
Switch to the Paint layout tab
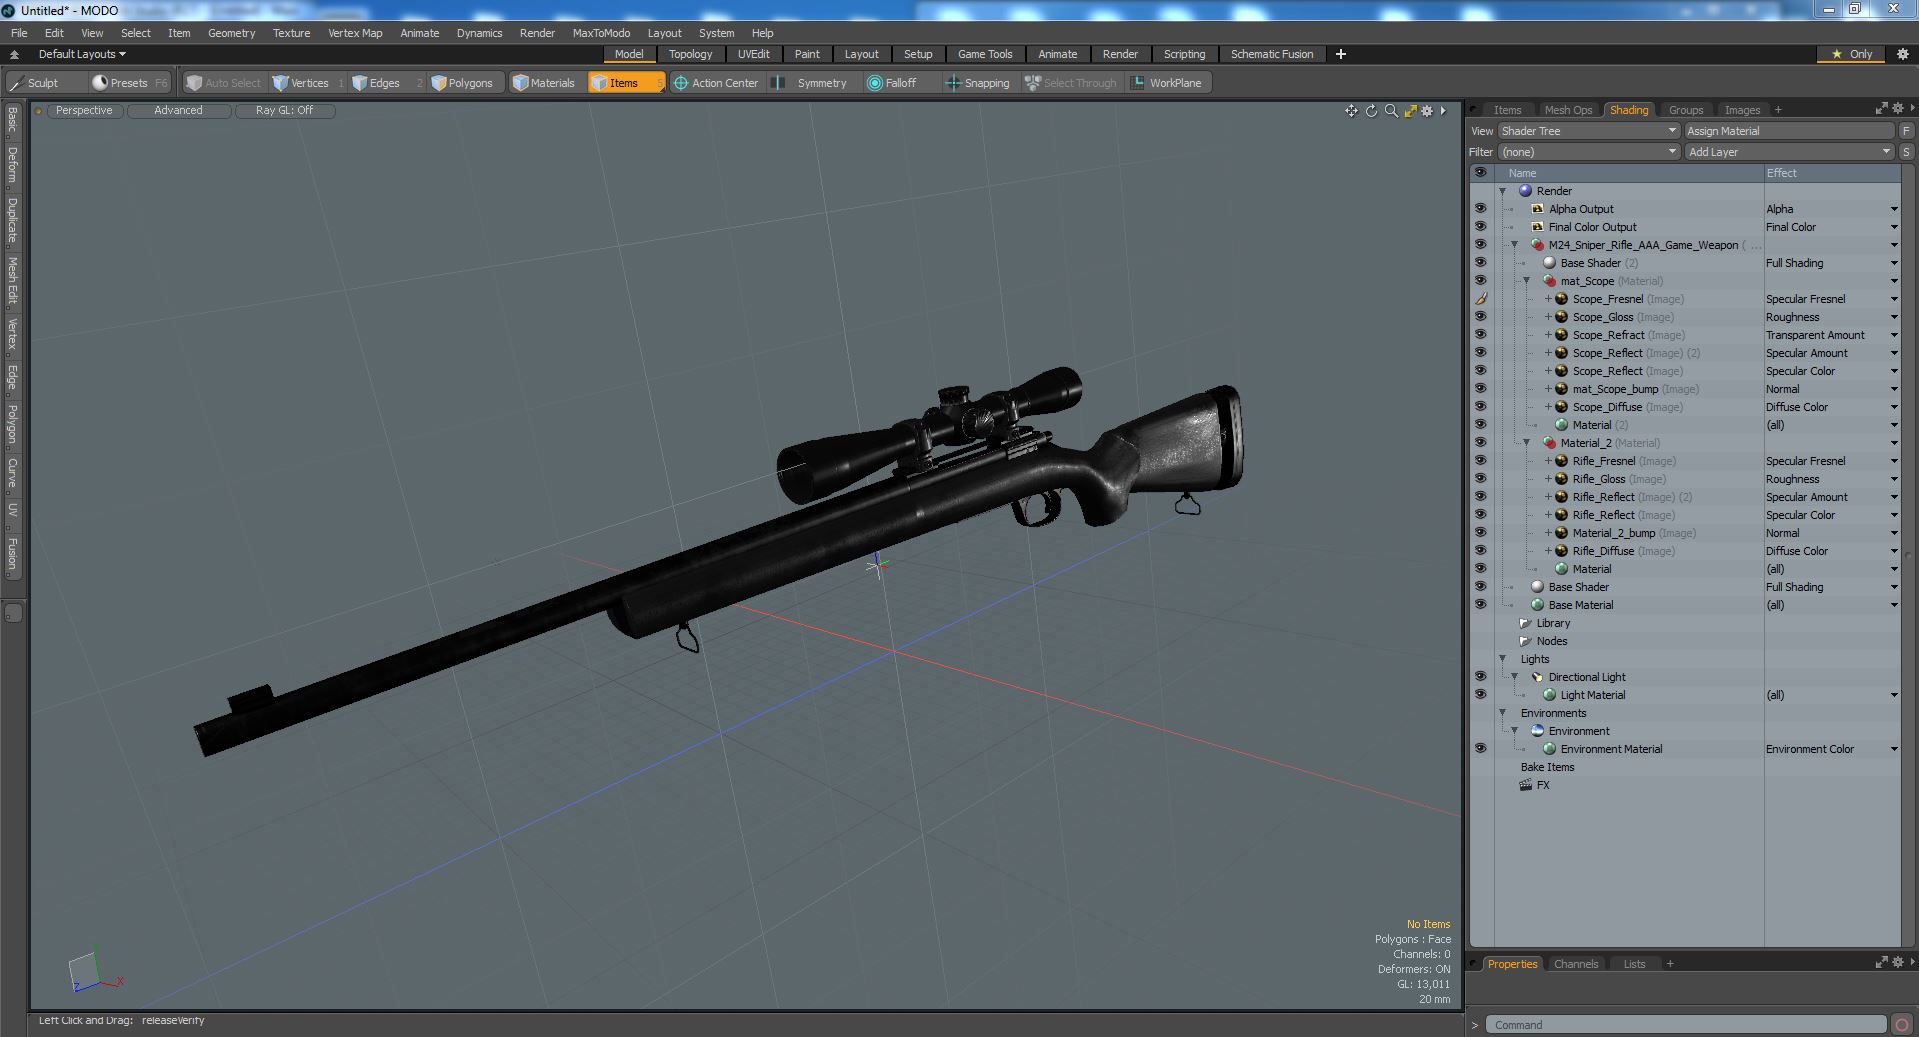[807, 54]
